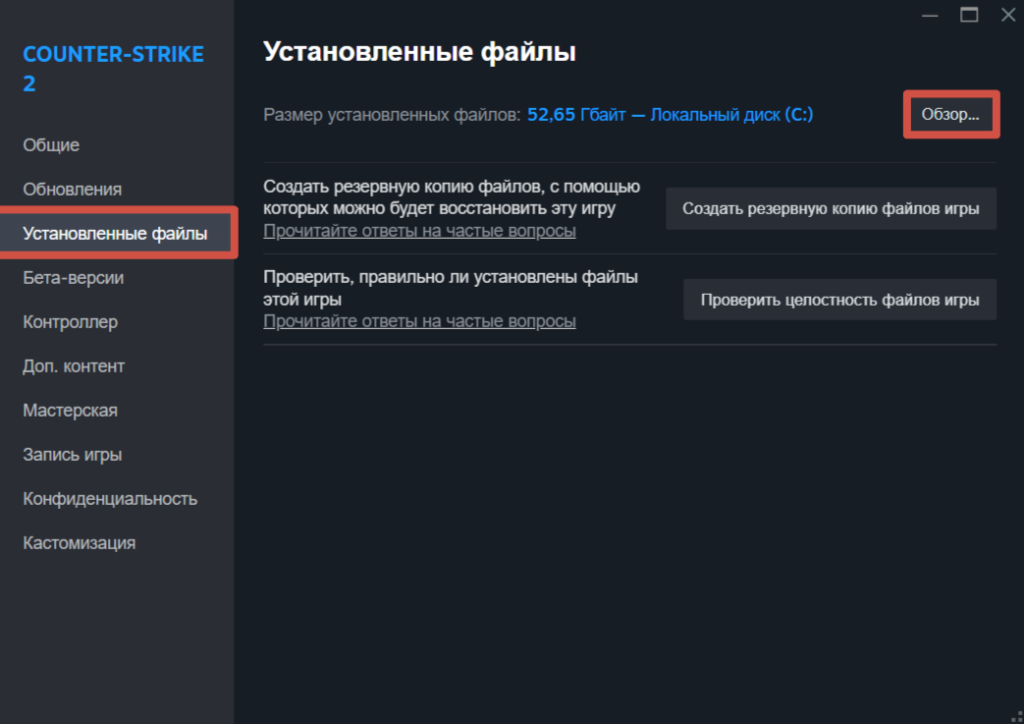Switch to the Контроллер settings
Viewport: 1024px width, 724px height.
point(70,322)
